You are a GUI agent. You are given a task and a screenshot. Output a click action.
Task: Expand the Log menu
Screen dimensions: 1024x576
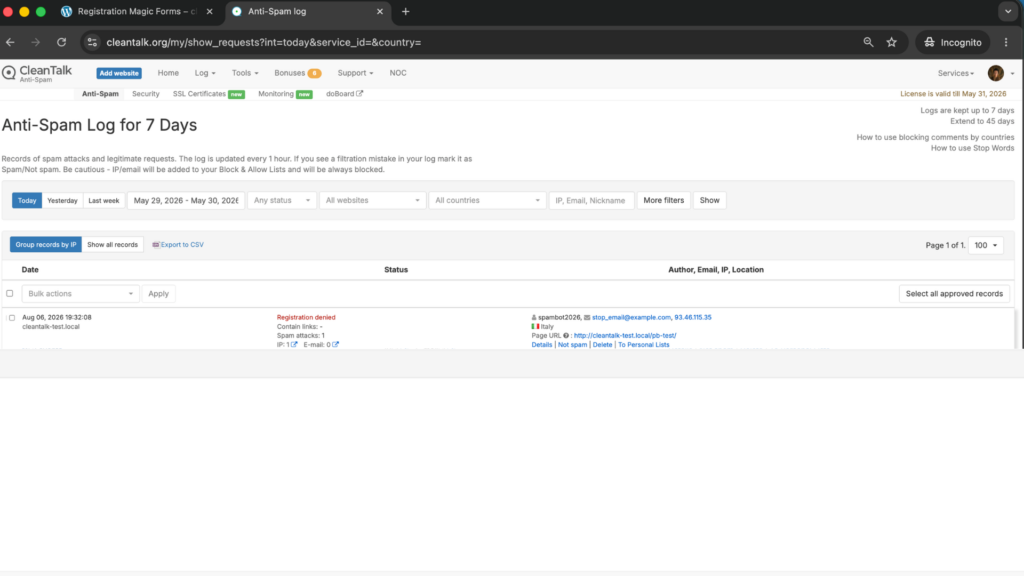(x=204, y=73)
